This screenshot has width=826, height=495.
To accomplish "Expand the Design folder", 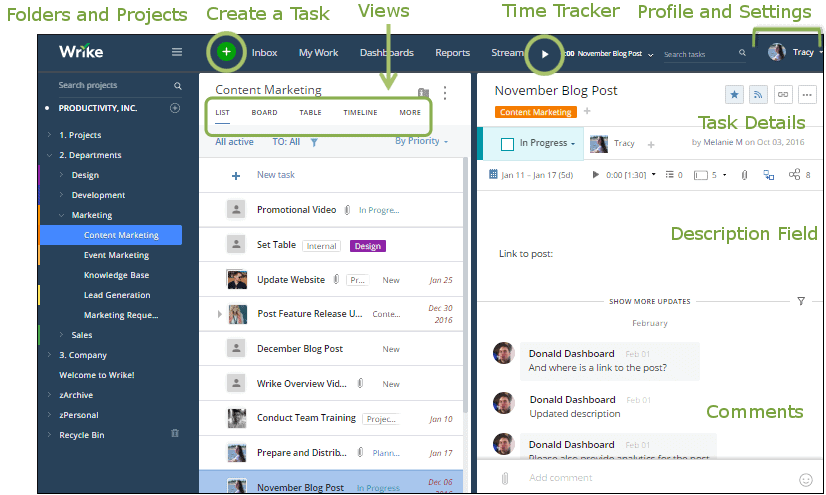I will tap(62, 175).
